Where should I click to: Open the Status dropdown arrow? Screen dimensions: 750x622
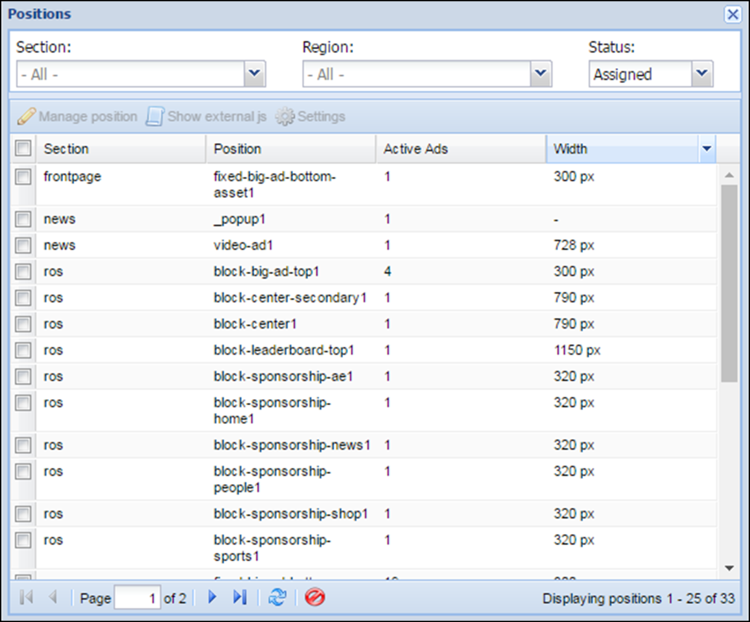click(702, 74)
